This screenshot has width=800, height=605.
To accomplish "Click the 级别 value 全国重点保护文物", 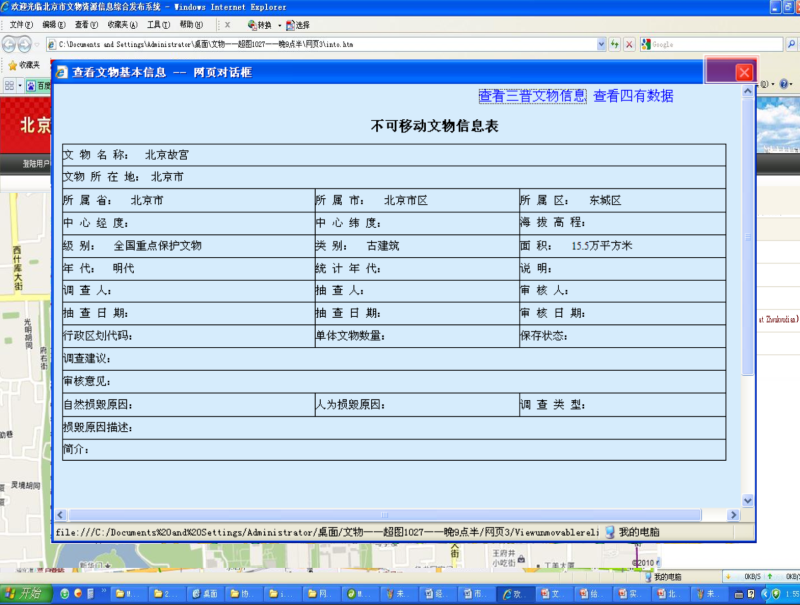I will tap(157, 246).
